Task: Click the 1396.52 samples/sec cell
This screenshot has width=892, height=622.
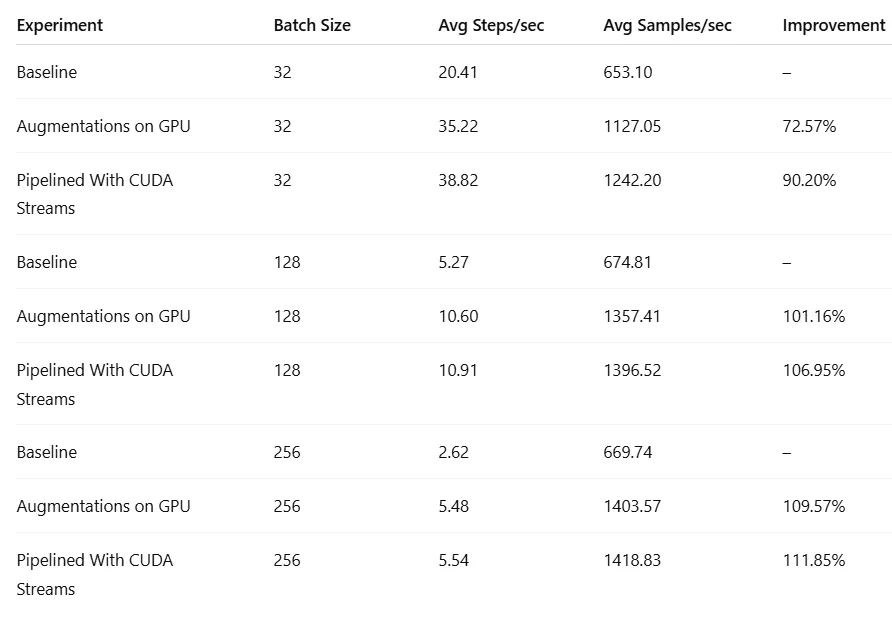Action: point(632,370)
